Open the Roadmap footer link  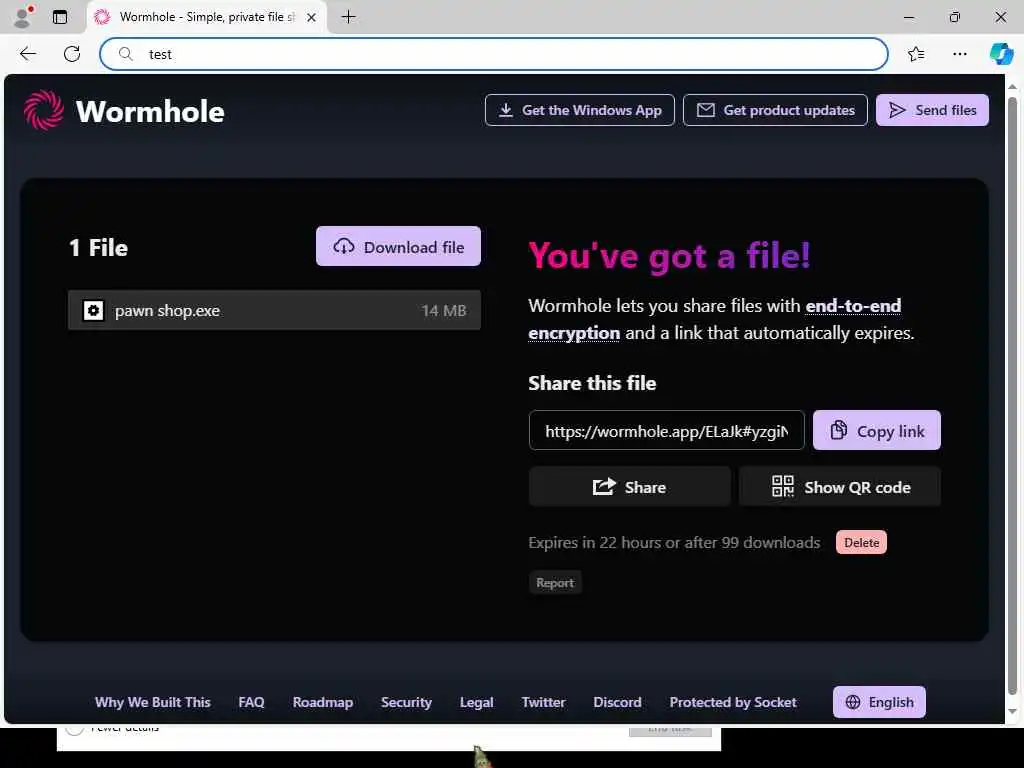click(323, 702)
